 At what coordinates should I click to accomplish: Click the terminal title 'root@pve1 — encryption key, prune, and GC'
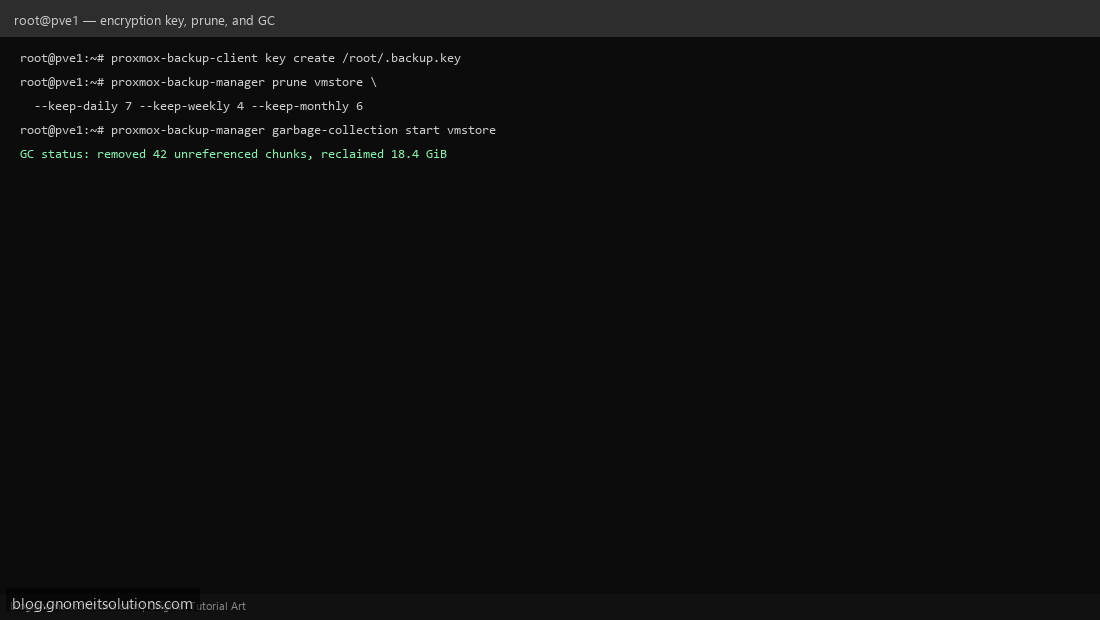[x=145, y=20]
